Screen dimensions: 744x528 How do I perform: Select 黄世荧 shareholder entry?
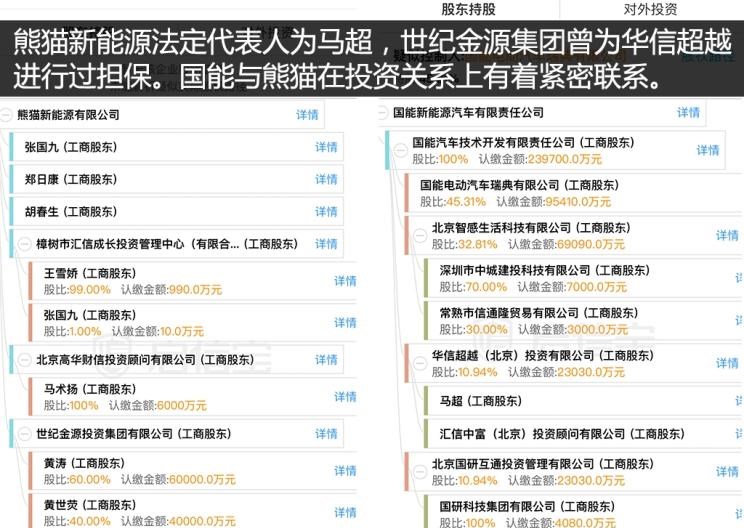pos(192,511)
